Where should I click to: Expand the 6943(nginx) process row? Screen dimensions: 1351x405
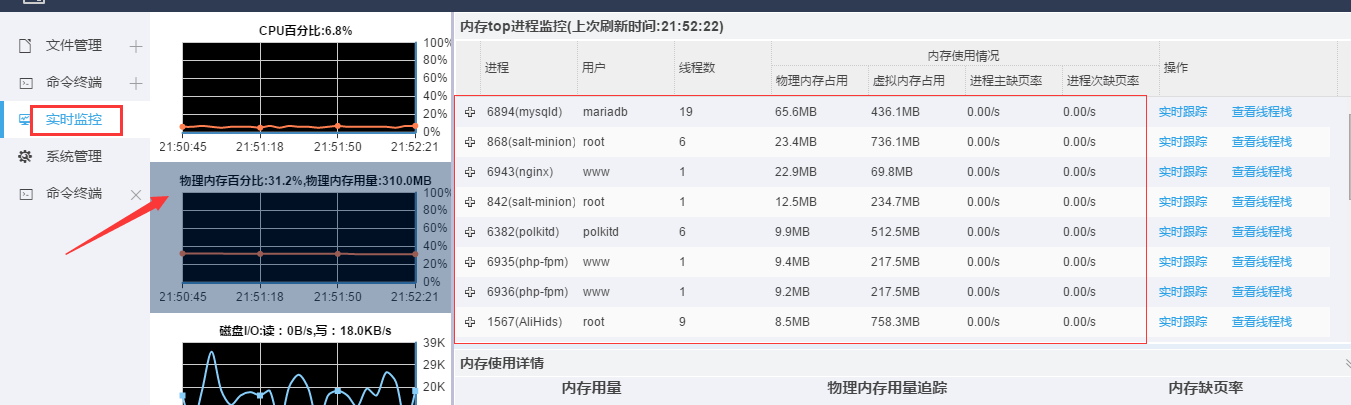click(470, 172)
